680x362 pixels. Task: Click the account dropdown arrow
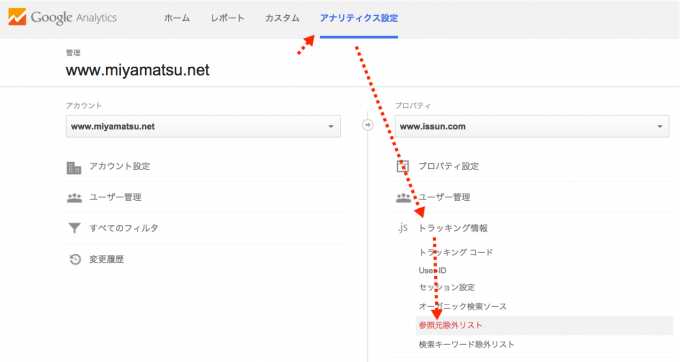click(x=330, y=127)
